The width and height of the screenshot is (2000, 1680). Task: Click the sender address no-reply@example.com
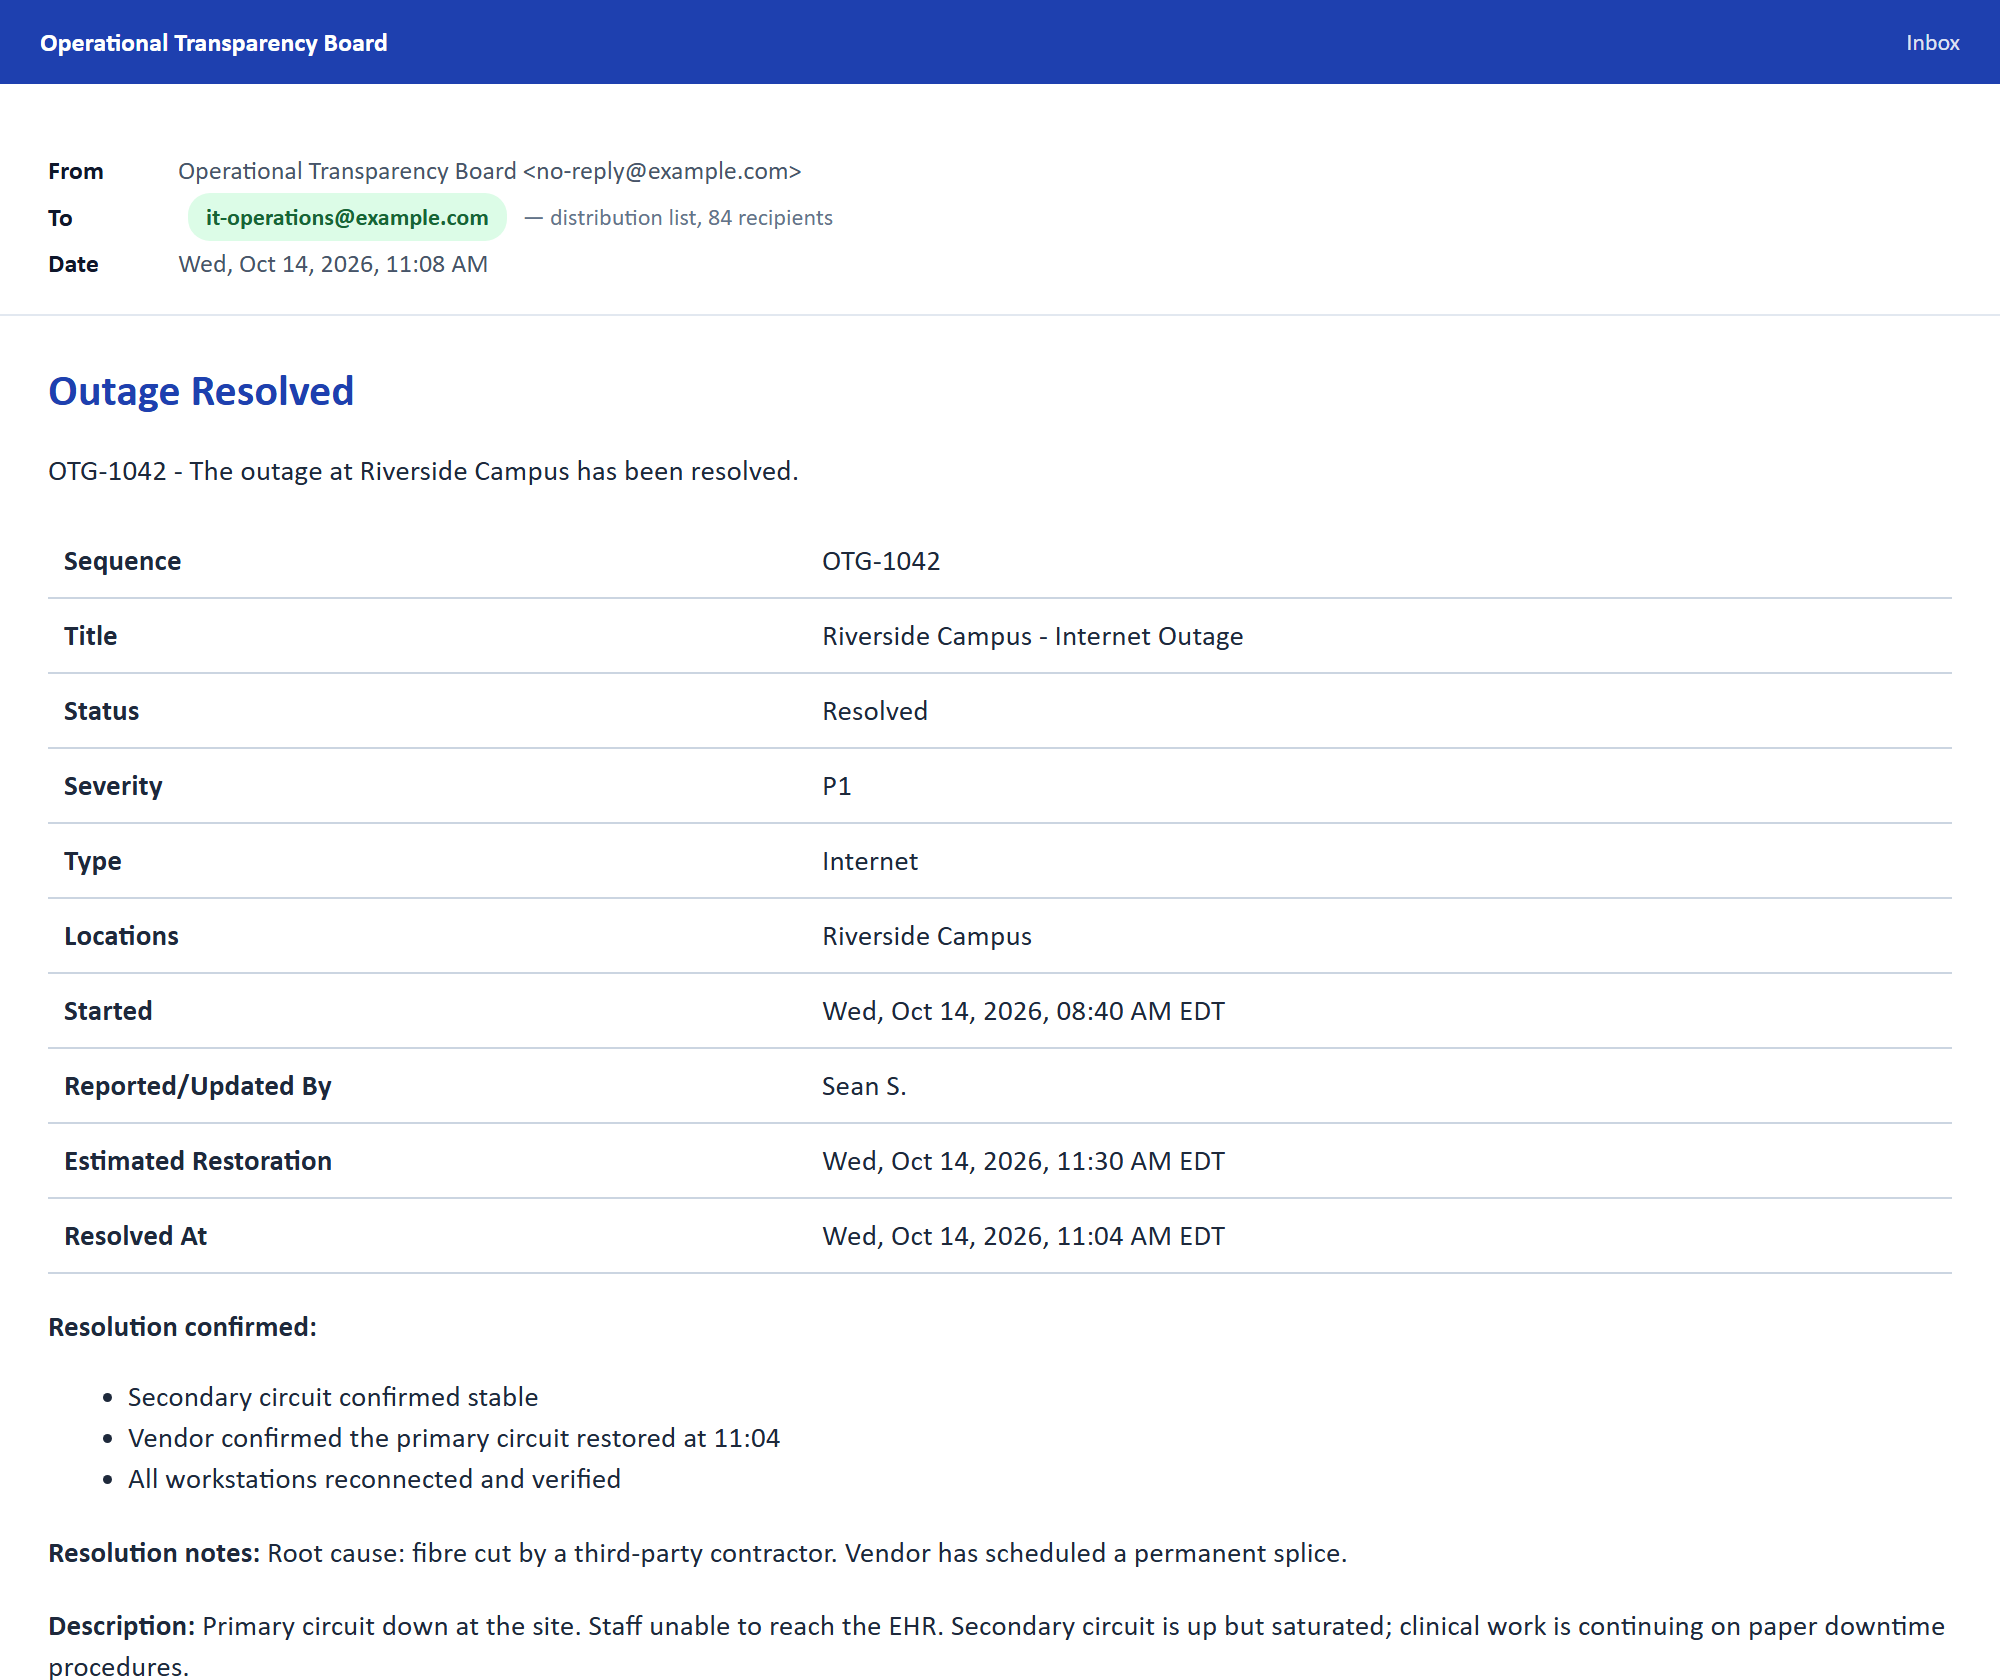coord(662,171)
